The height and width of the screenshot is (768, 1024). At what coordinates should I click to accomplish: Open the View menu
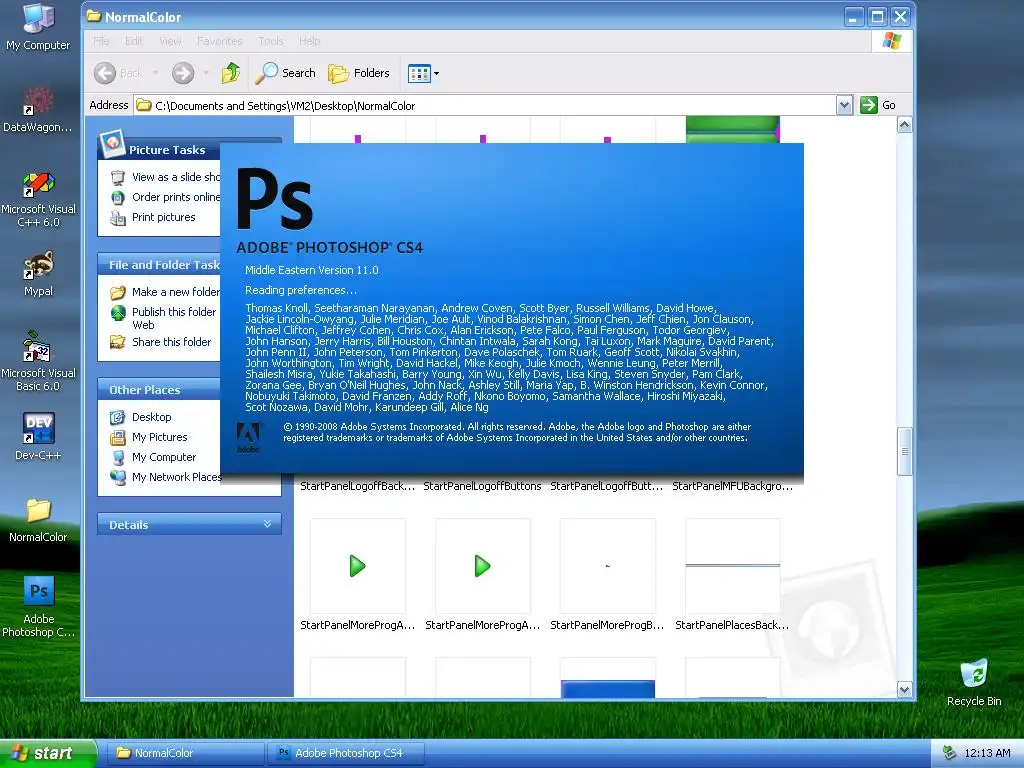[170, 41]
